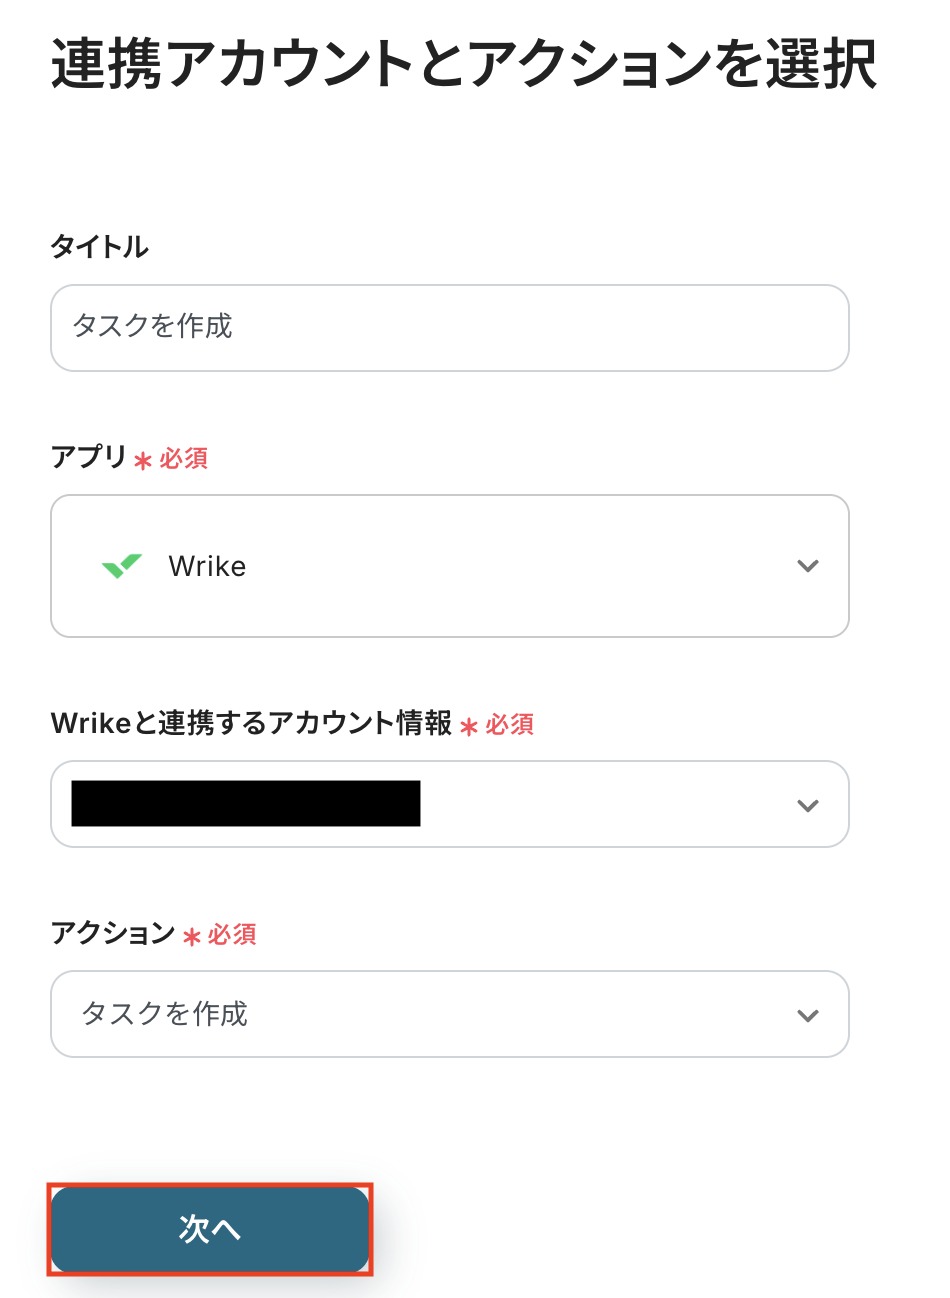
Task: Click the 必須 marker beside アプリ
Action: [x=184, y=458]
